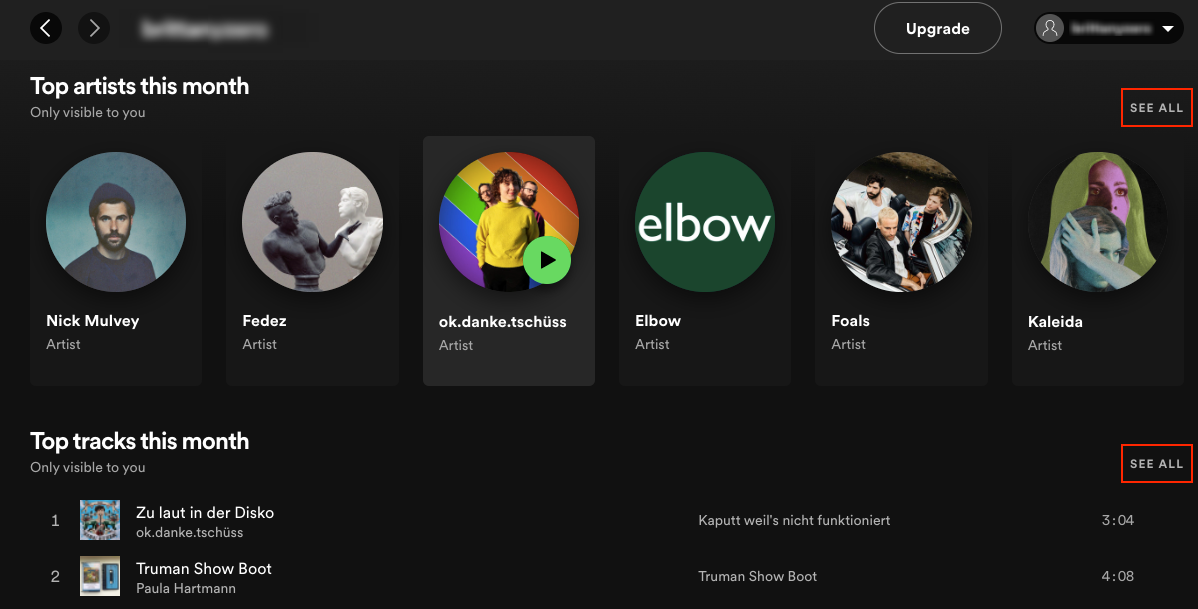Click the ok.danke.tschüss card title

(503, 322)
